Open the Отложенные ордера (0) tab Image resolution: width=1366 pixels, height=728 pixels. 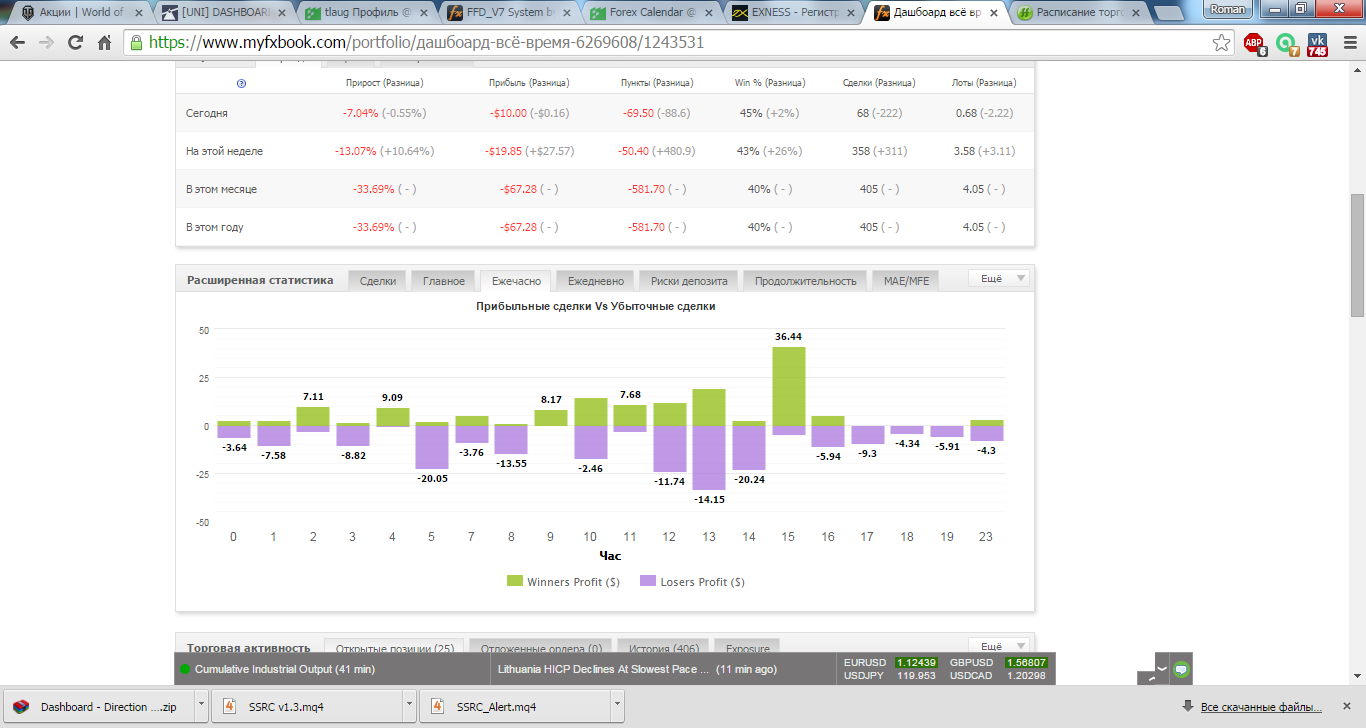(x=540, y=648)
